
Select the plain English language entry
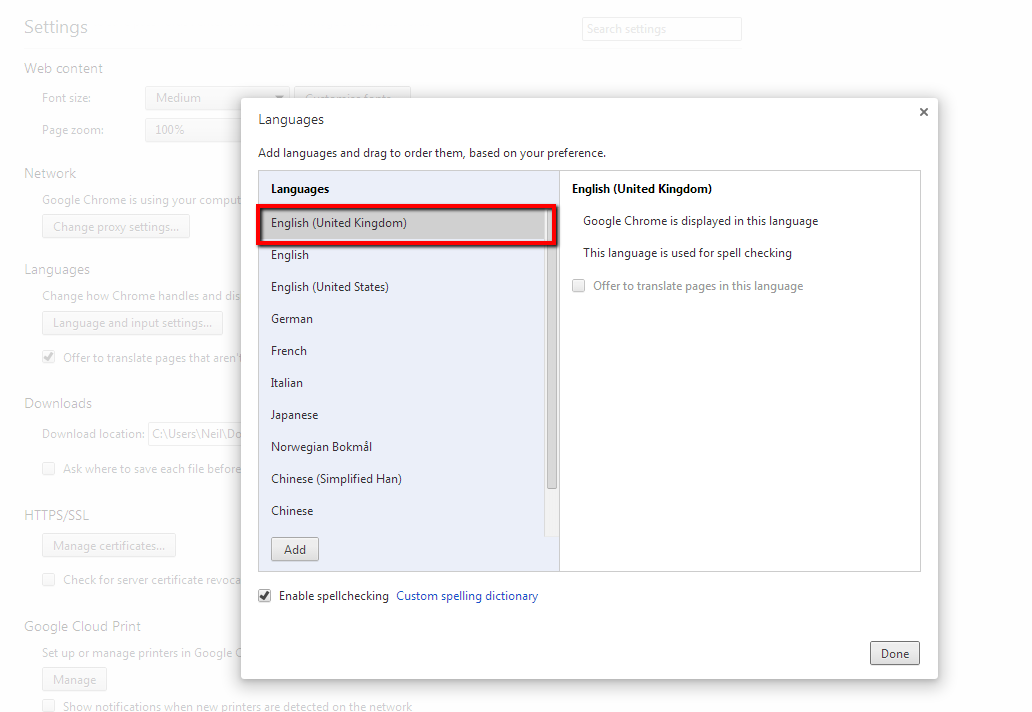point(402,255)
